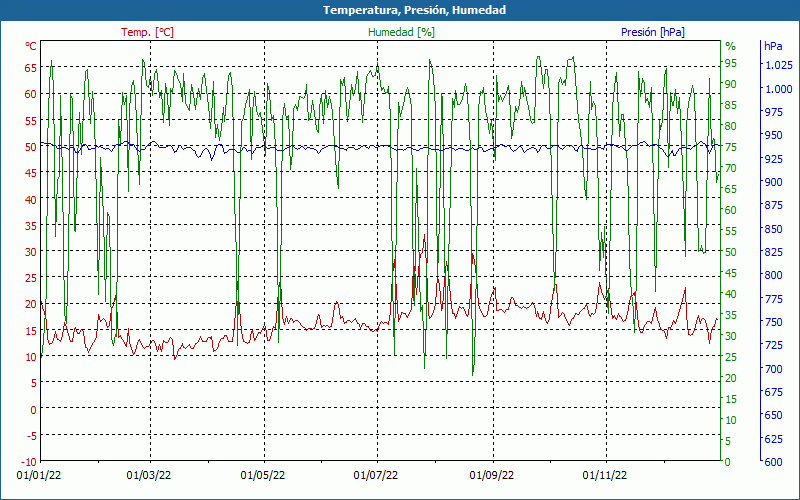This screenshot has height=500, width=800.
Task: Click the '°C' unit label on temperature axis
Action: (31, 46)
